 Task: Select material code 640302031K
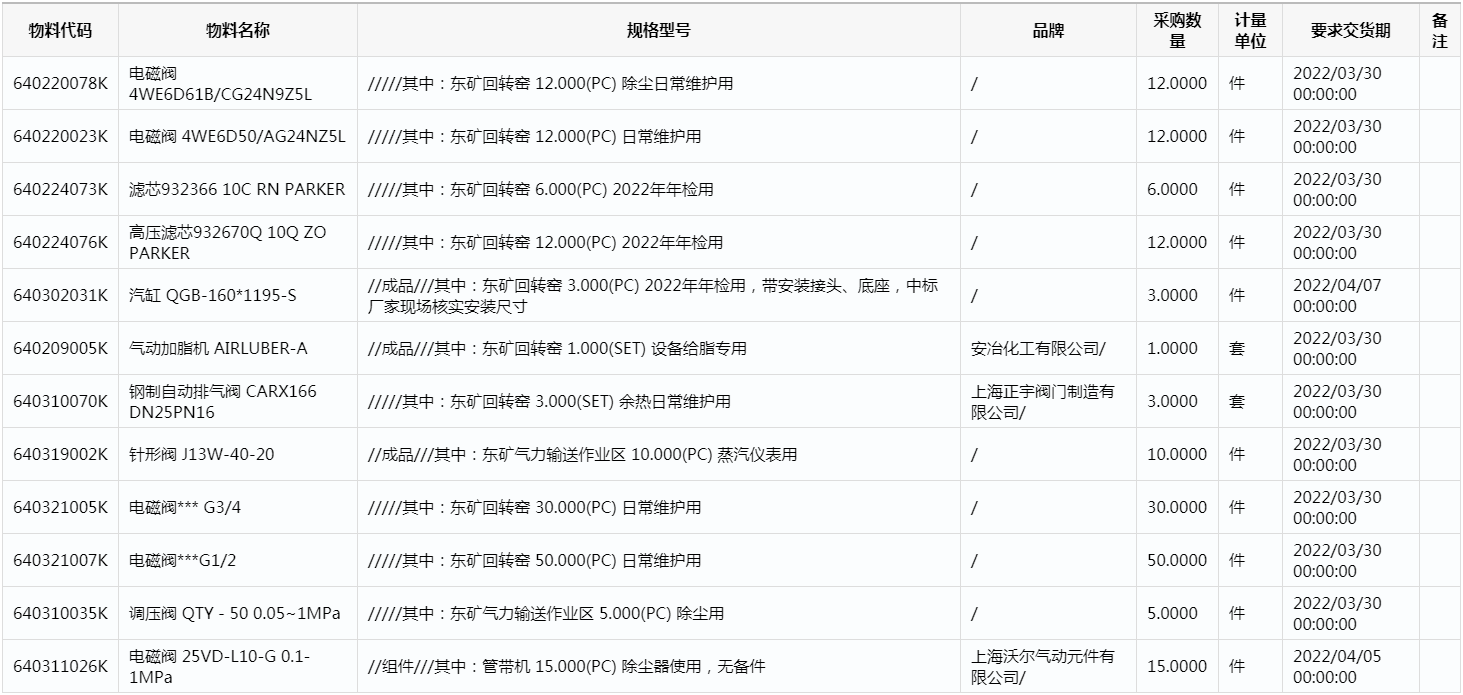coord(60,296)
